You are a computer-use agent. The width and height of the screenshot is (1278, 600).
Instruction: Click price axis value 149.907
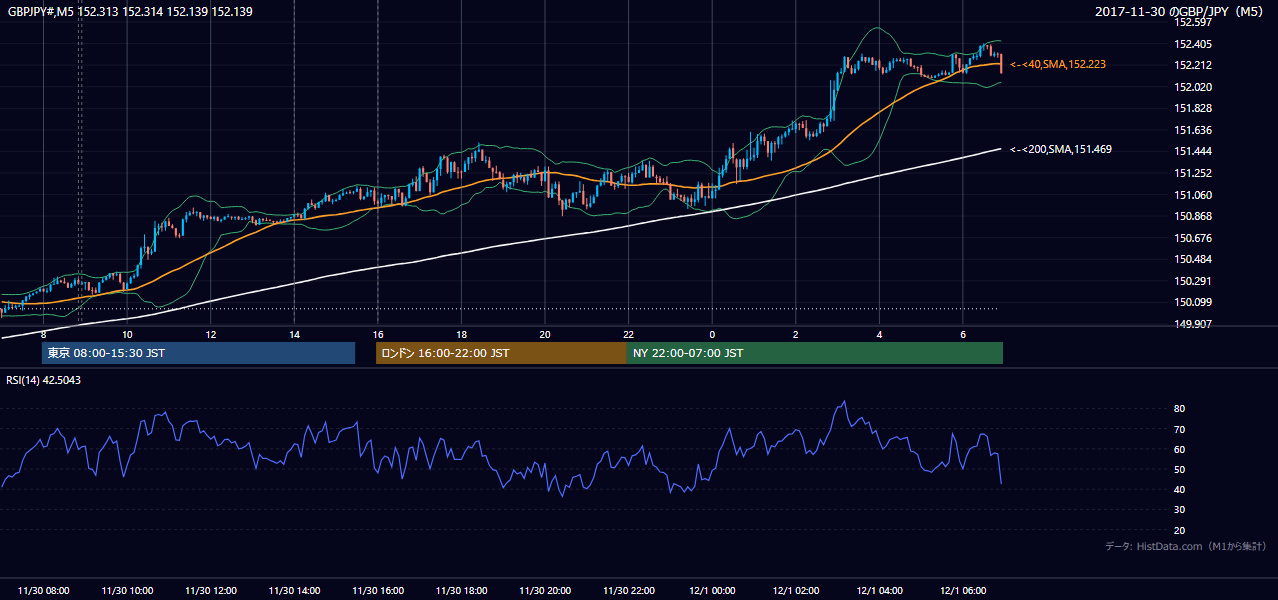tap(1193, 324)
